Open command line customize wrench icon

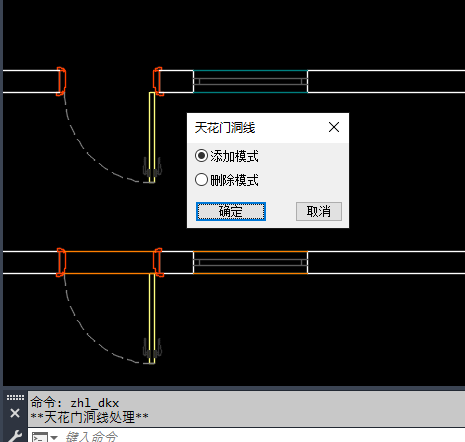[x=15, y=435]
